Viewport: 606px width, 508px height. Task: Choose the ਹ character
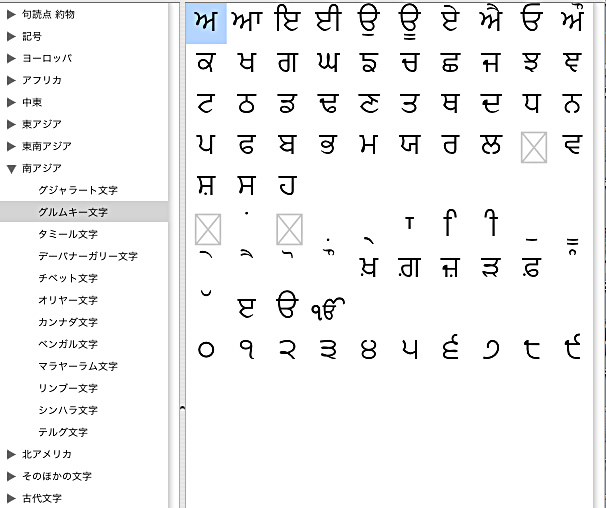(288, 185)
